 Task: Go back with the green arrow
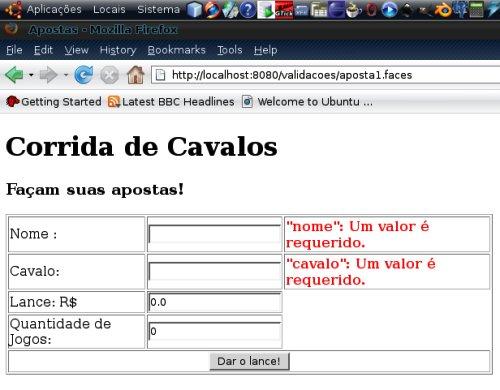click(x=14, y=75)
